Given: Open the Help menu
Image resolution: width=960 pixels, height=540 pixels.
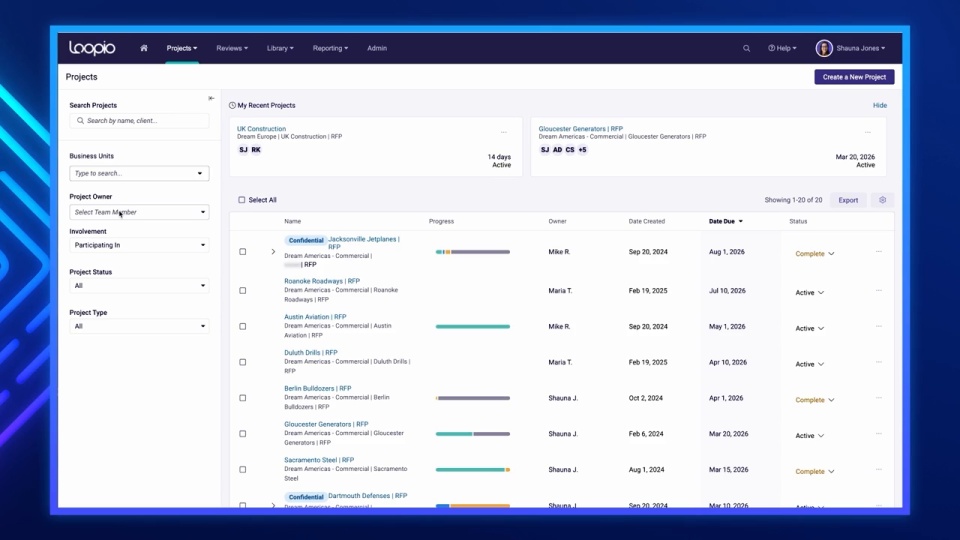Looking at the screenshot, I should (x=782, y=48).
